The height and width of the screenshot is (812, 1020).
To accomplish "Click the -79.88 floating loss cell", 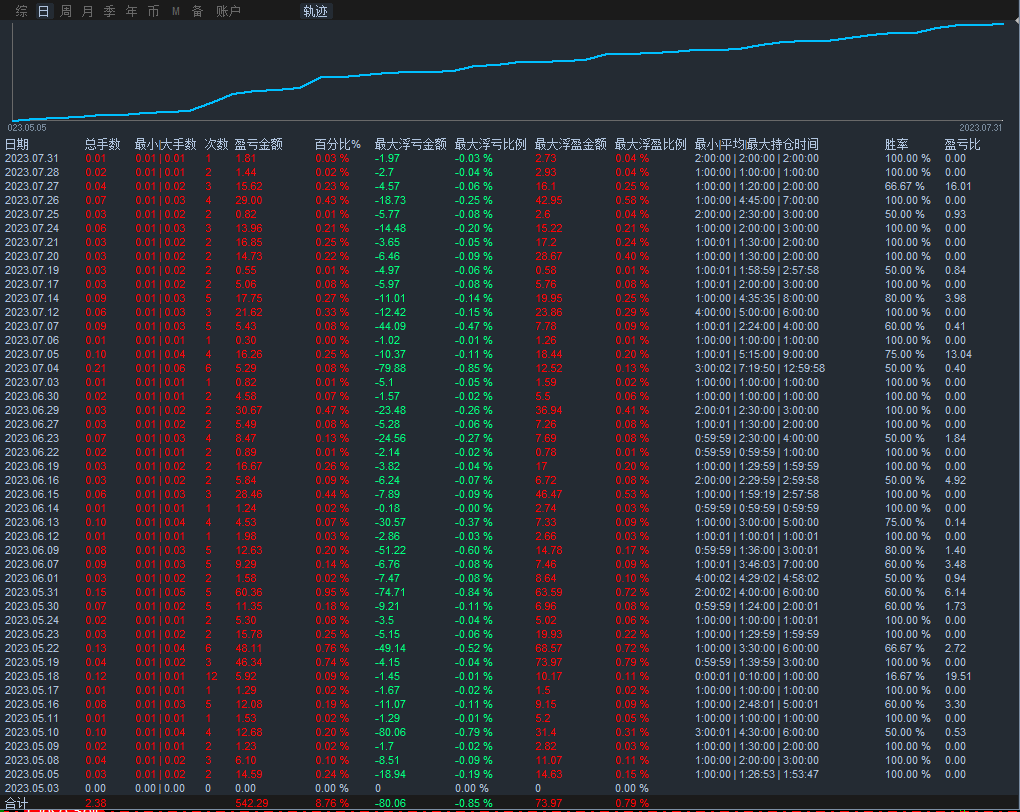I will pyautogui.click(x=390, y=368).
